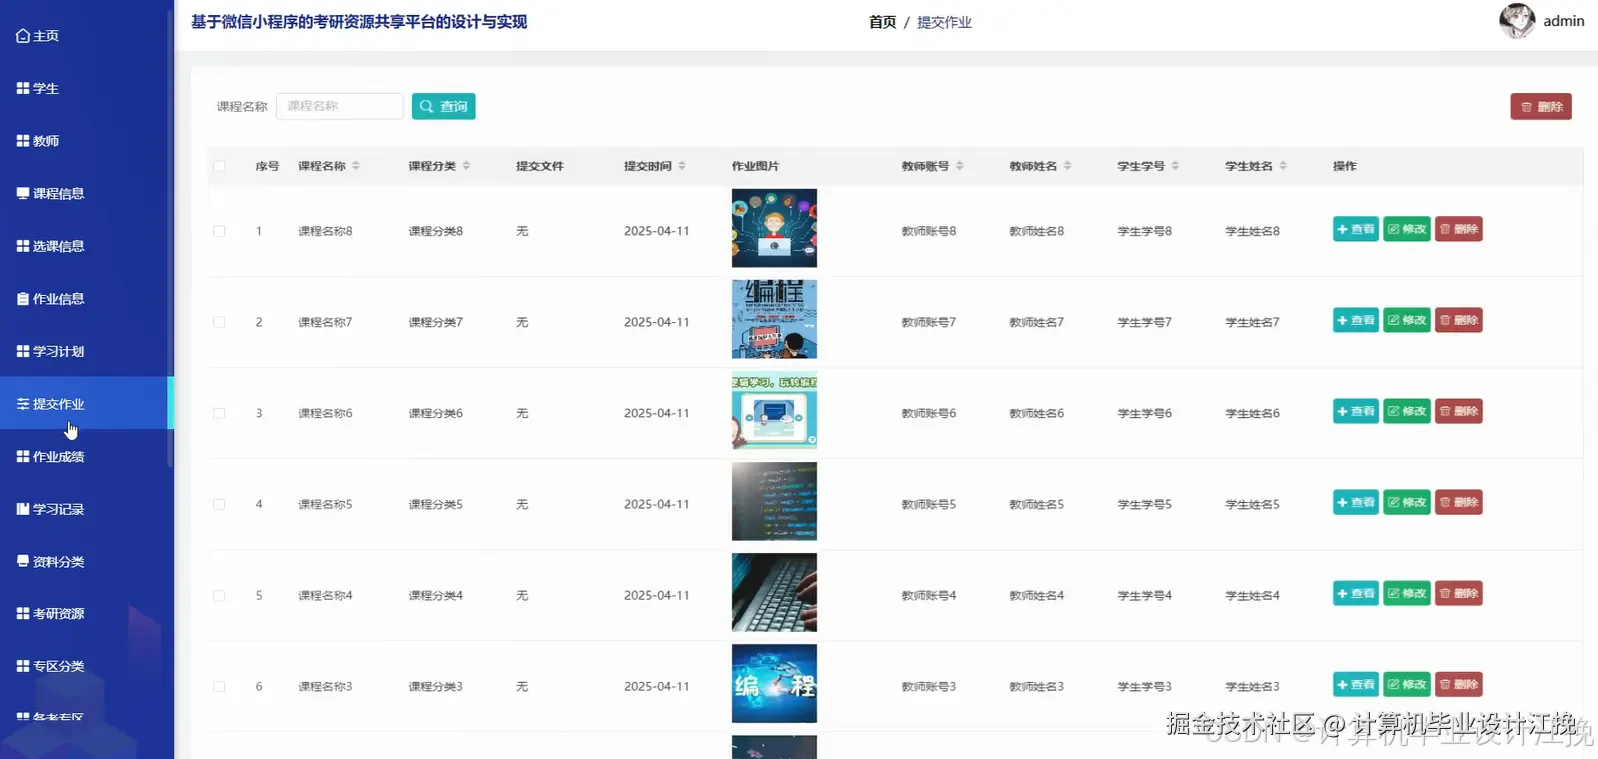The width and height of the screenshot is (1598, 759).
Task: Sort by 课程名称 column arrows
Action: click(356, 166)
